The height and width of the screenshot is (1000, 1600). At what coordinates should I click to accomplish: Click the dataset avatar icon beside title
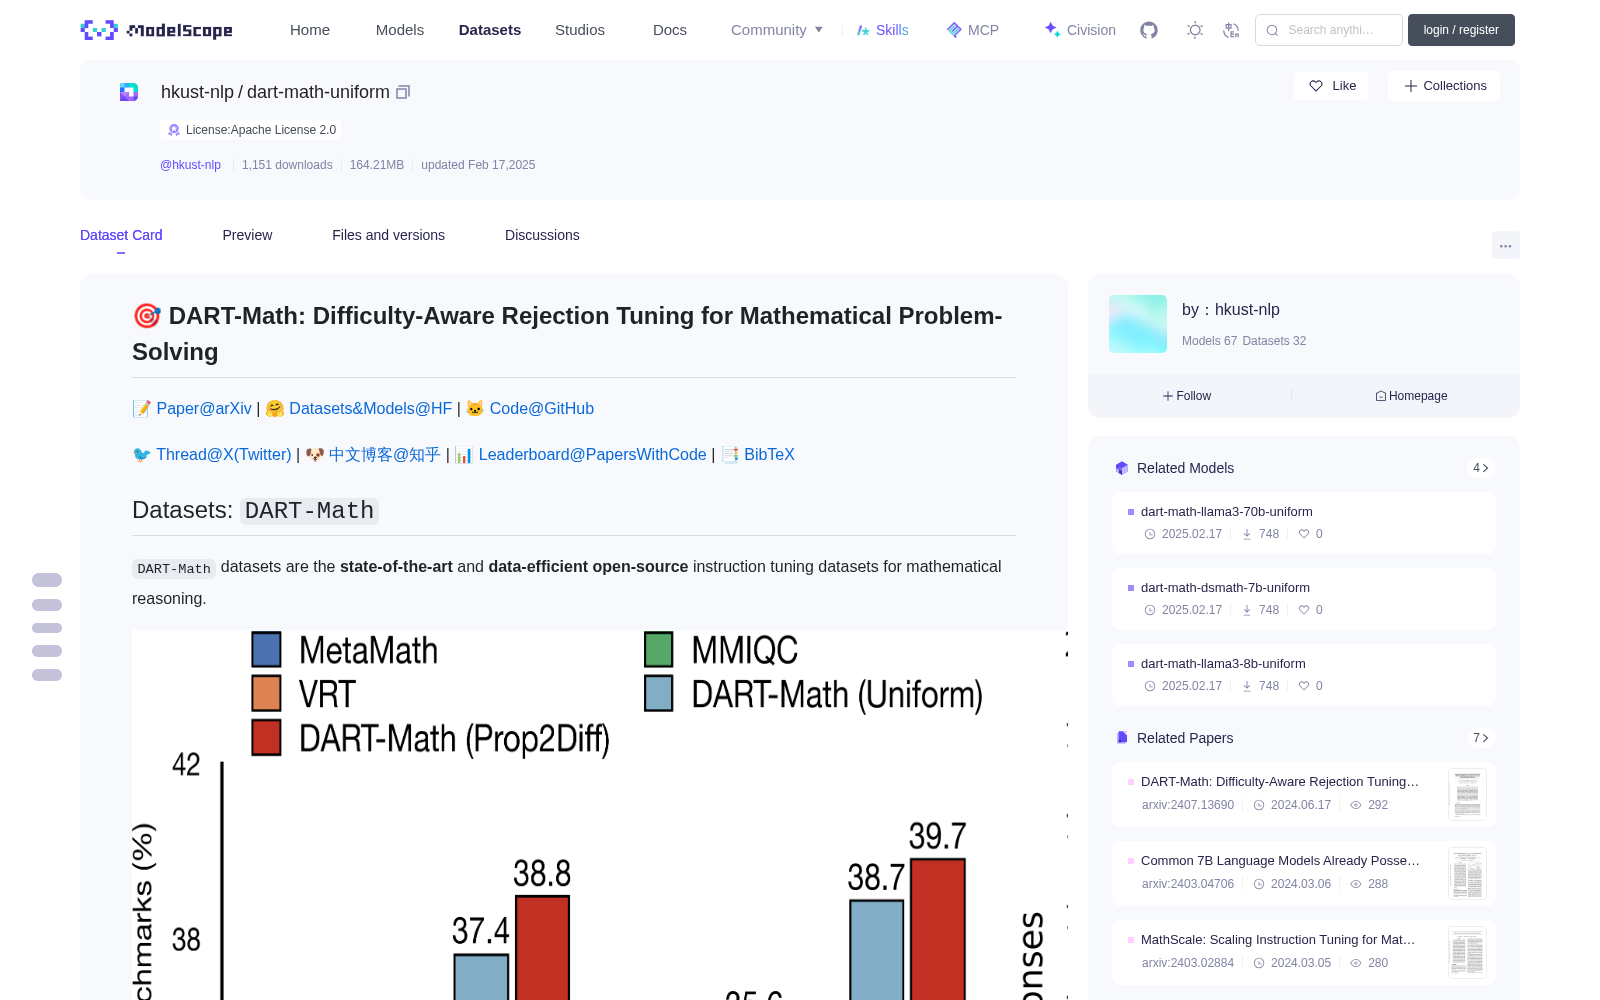click(x=129, y=92)
